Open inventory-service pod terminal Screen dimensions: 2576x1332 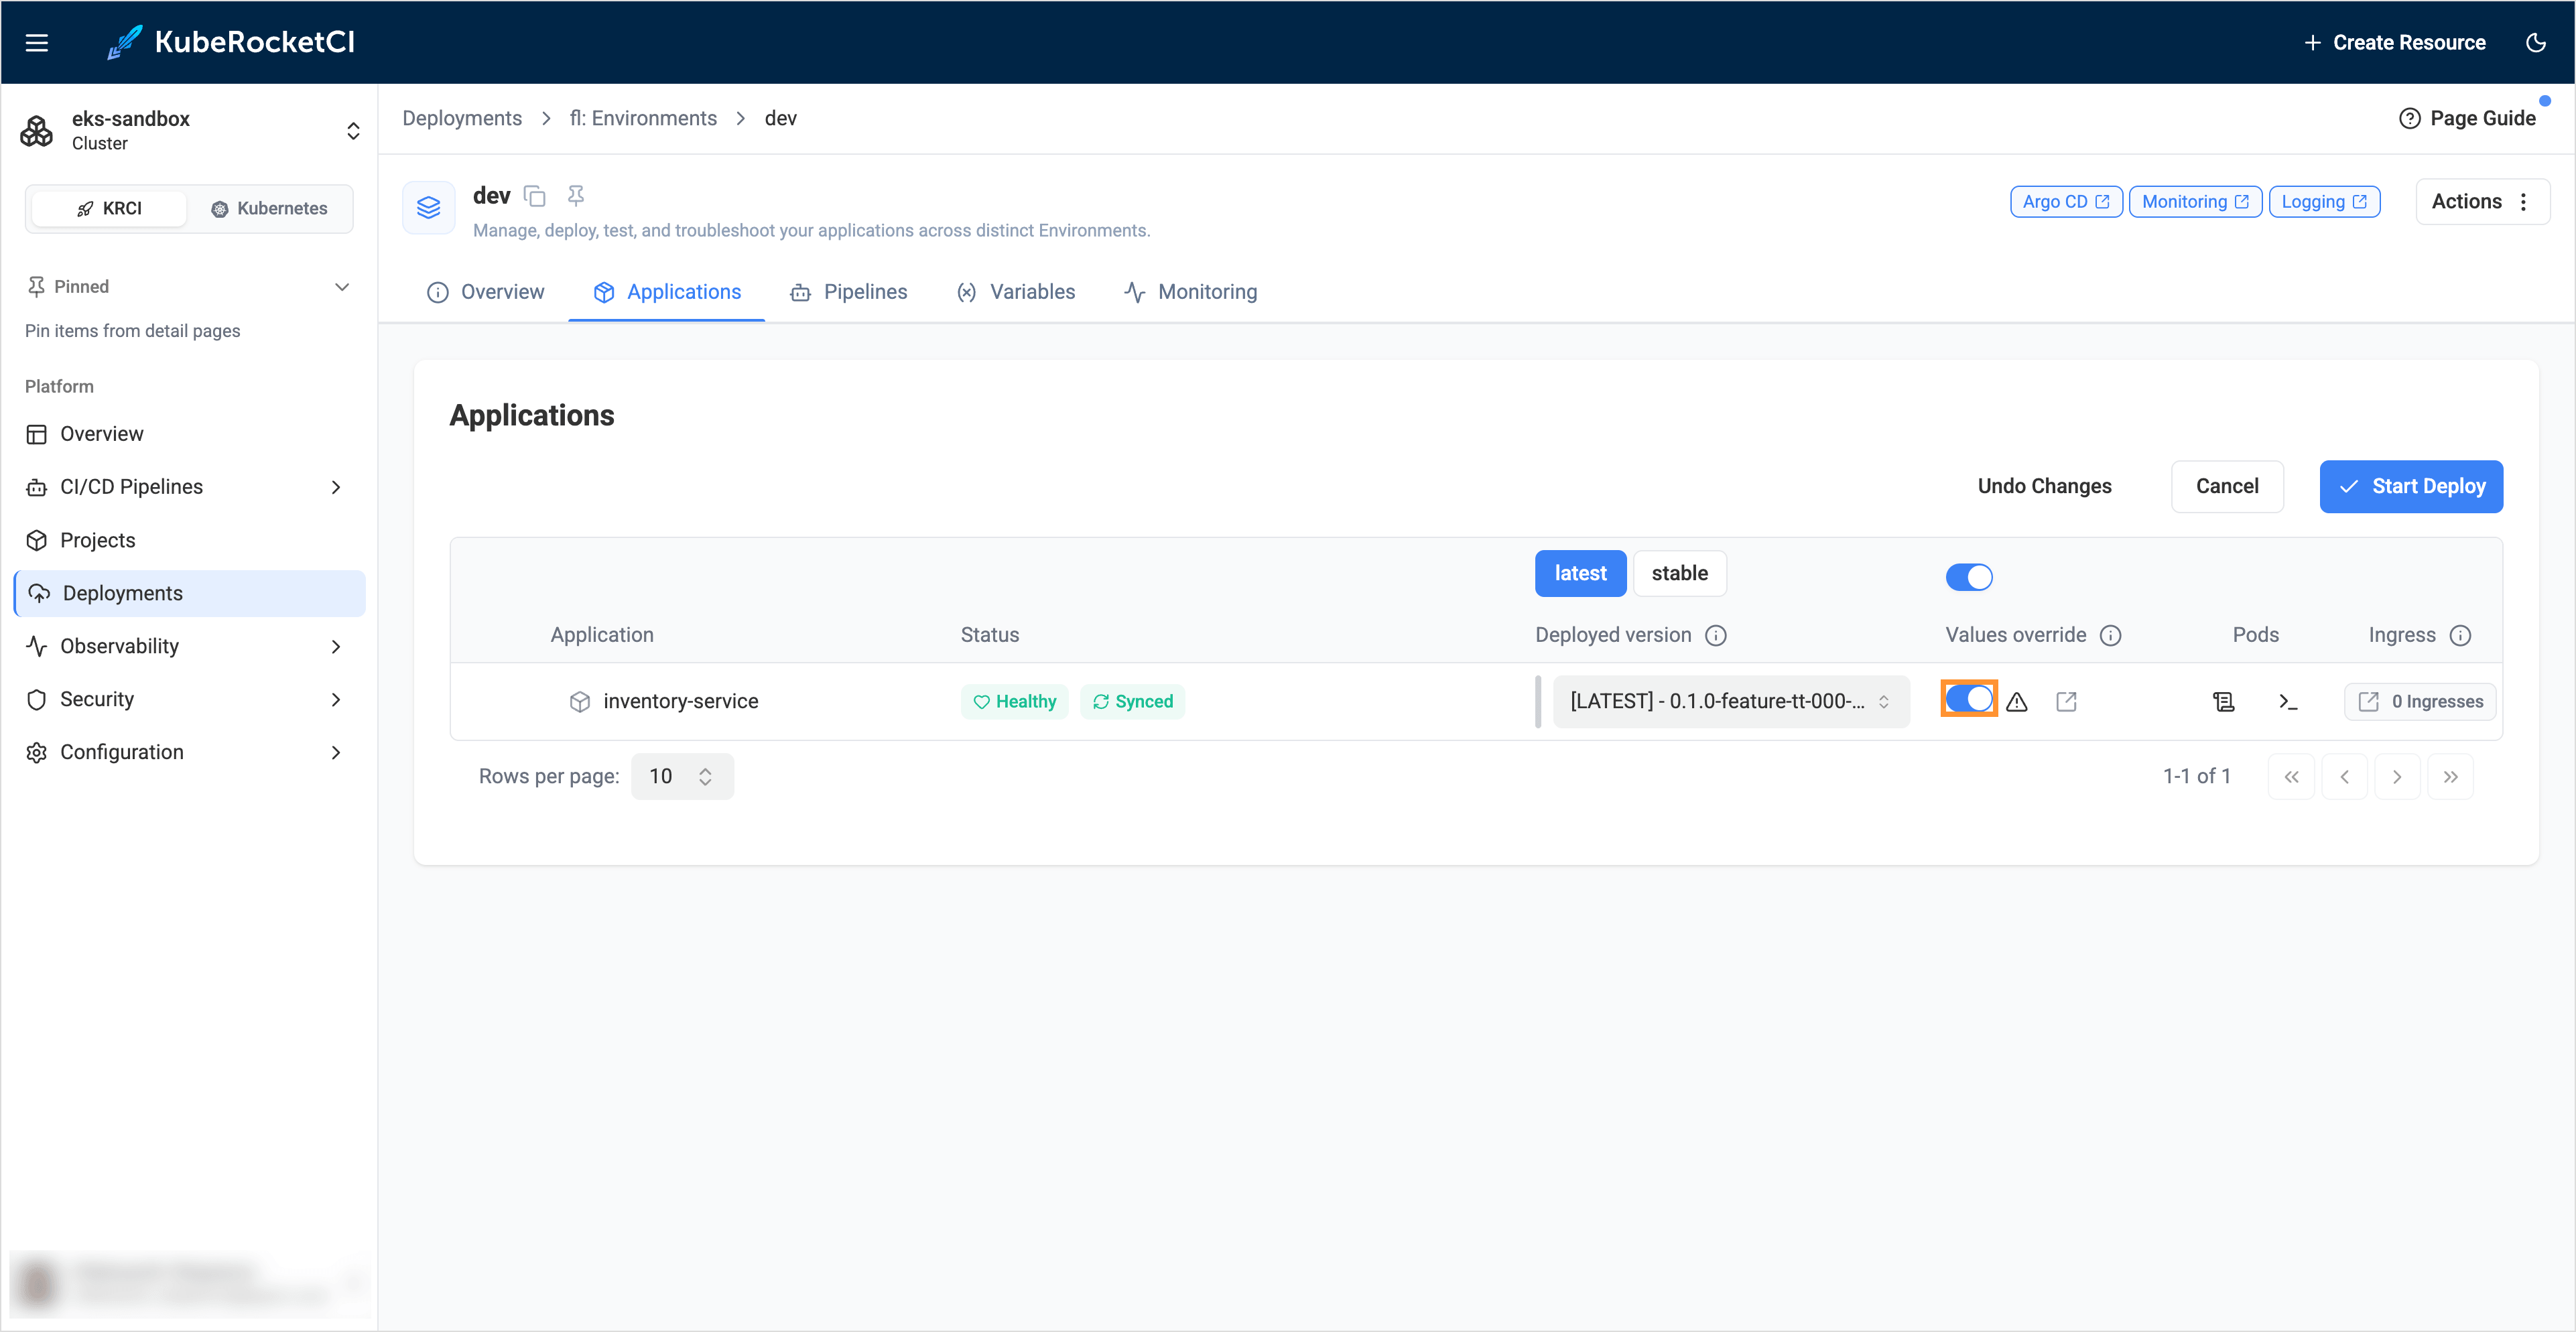(x=2288, y=702)
